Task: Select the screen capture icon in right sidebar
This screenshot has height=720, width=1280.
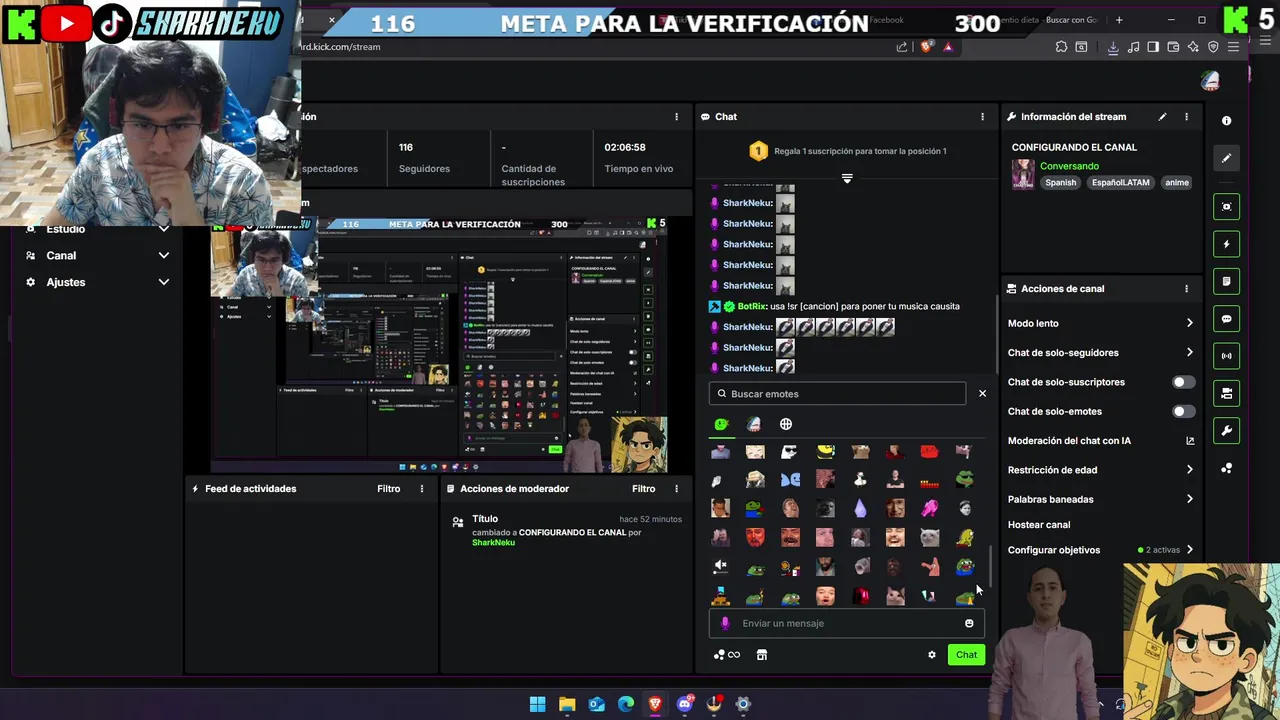Action: click(x=1226, y=207)
